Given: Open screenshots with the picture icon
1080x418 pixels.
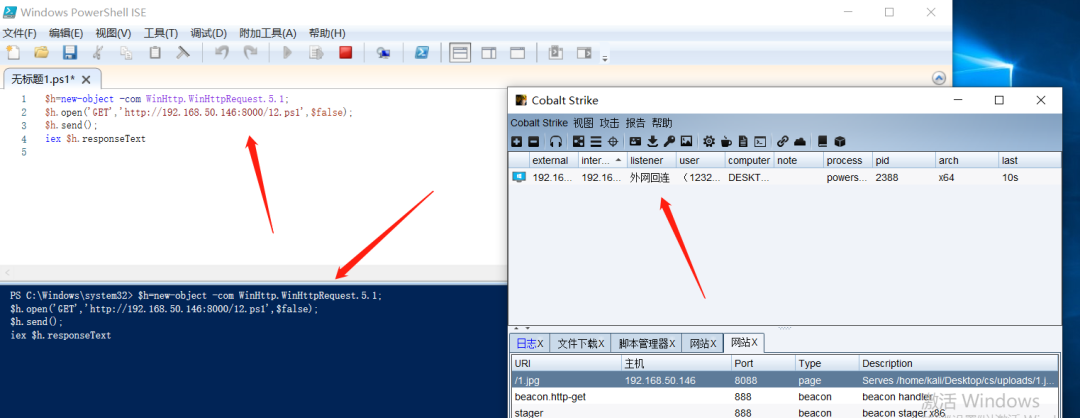Looking at the screenshot, I should click(686, 141).
